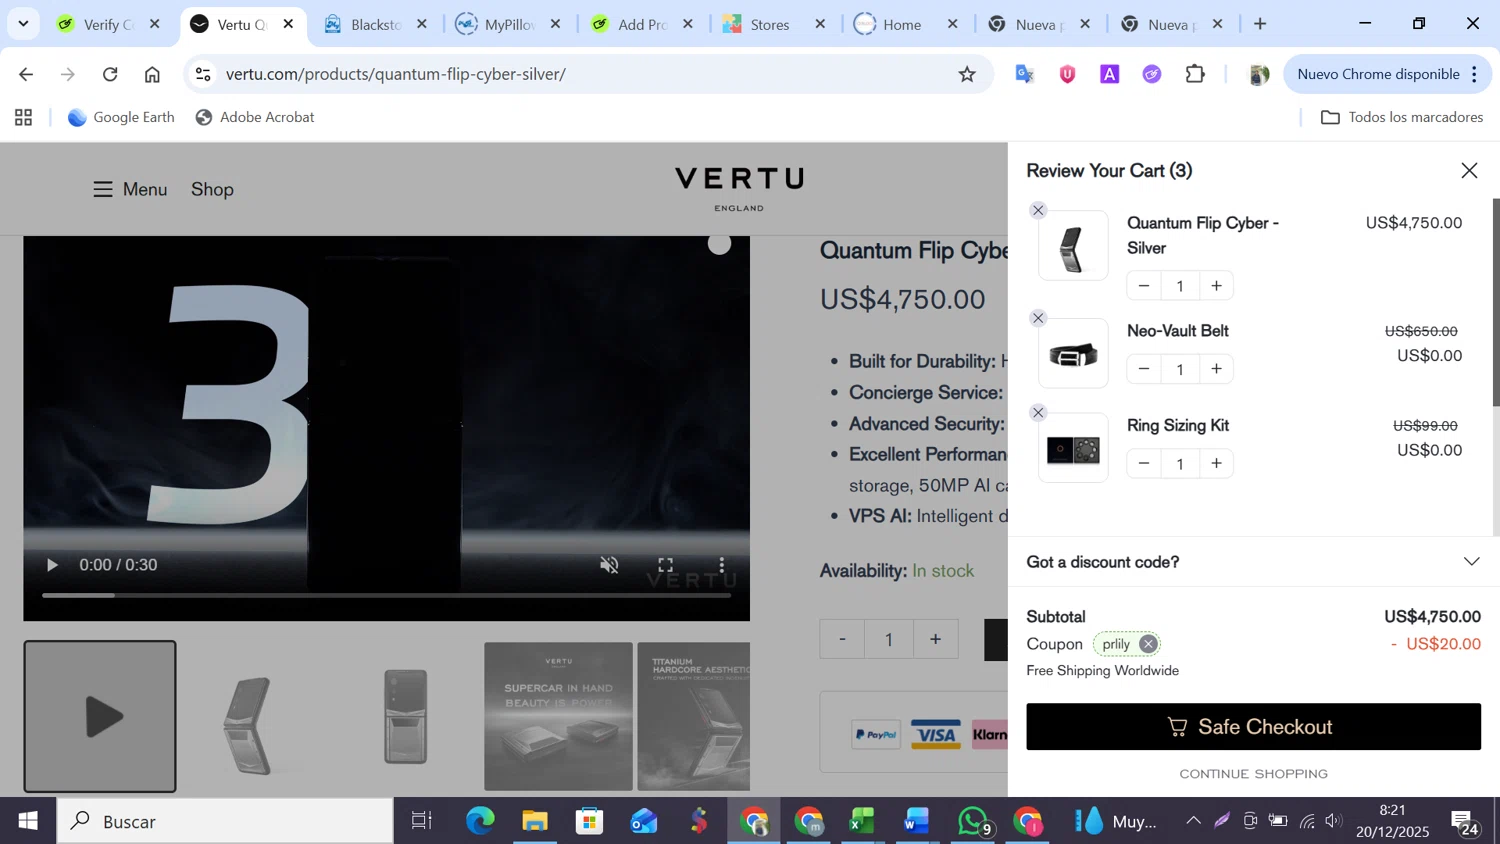1500x844 pixels.
Task: Decrease Ring Sizing Kit quantity
Action: click(x=1144, y=463)
